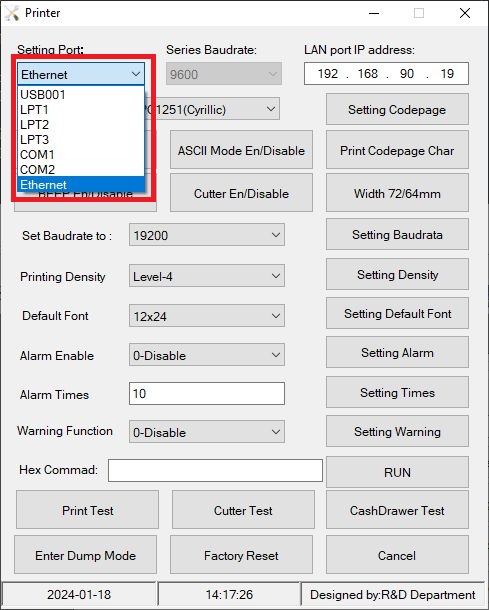Run the CashDrawer Test

pyautogui.click(x=397, y=510)
